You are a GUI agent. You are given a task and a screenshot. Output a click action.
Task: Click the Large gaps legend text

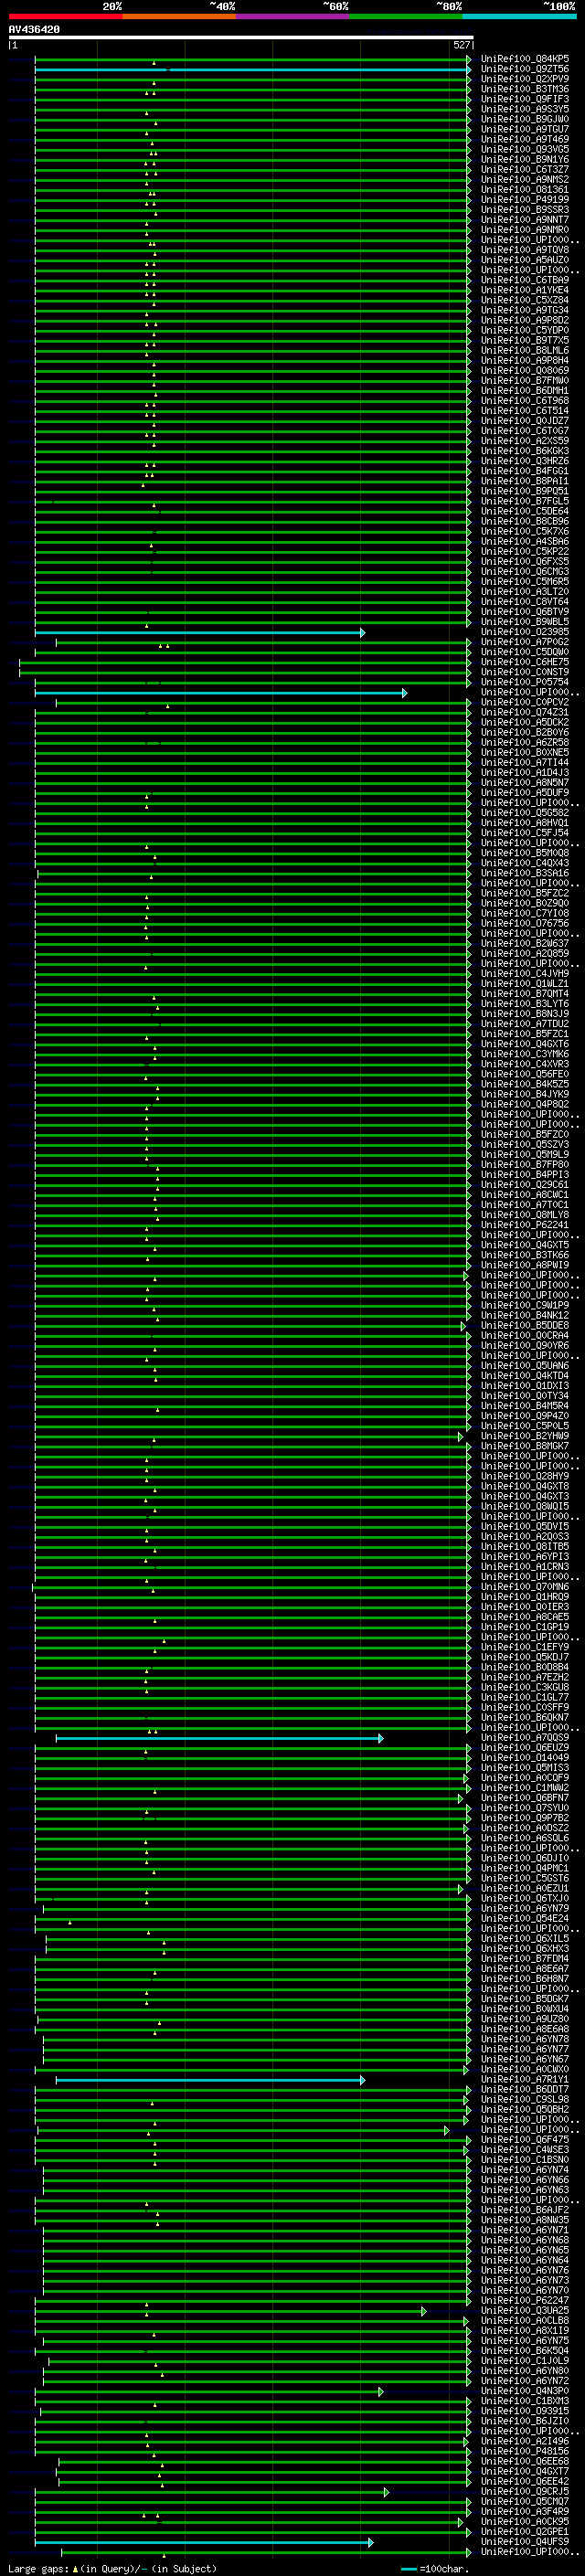pyautogui.click(x=112, y=2568)
